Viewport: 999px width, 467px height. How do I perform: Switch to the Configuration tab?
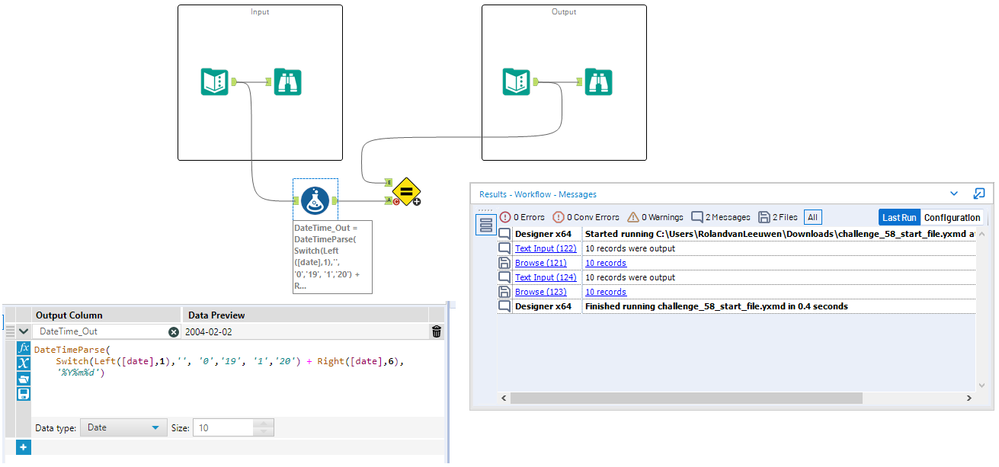point(951,217)
